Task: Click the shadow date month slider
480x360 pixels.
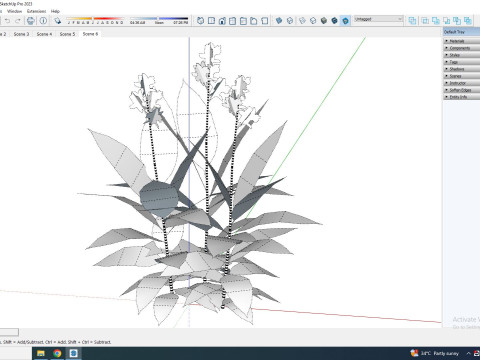Action: click(95, 19)
